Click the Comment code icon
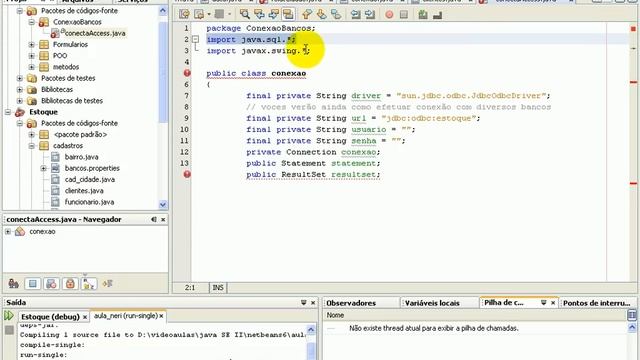 (x=423, y=15)
